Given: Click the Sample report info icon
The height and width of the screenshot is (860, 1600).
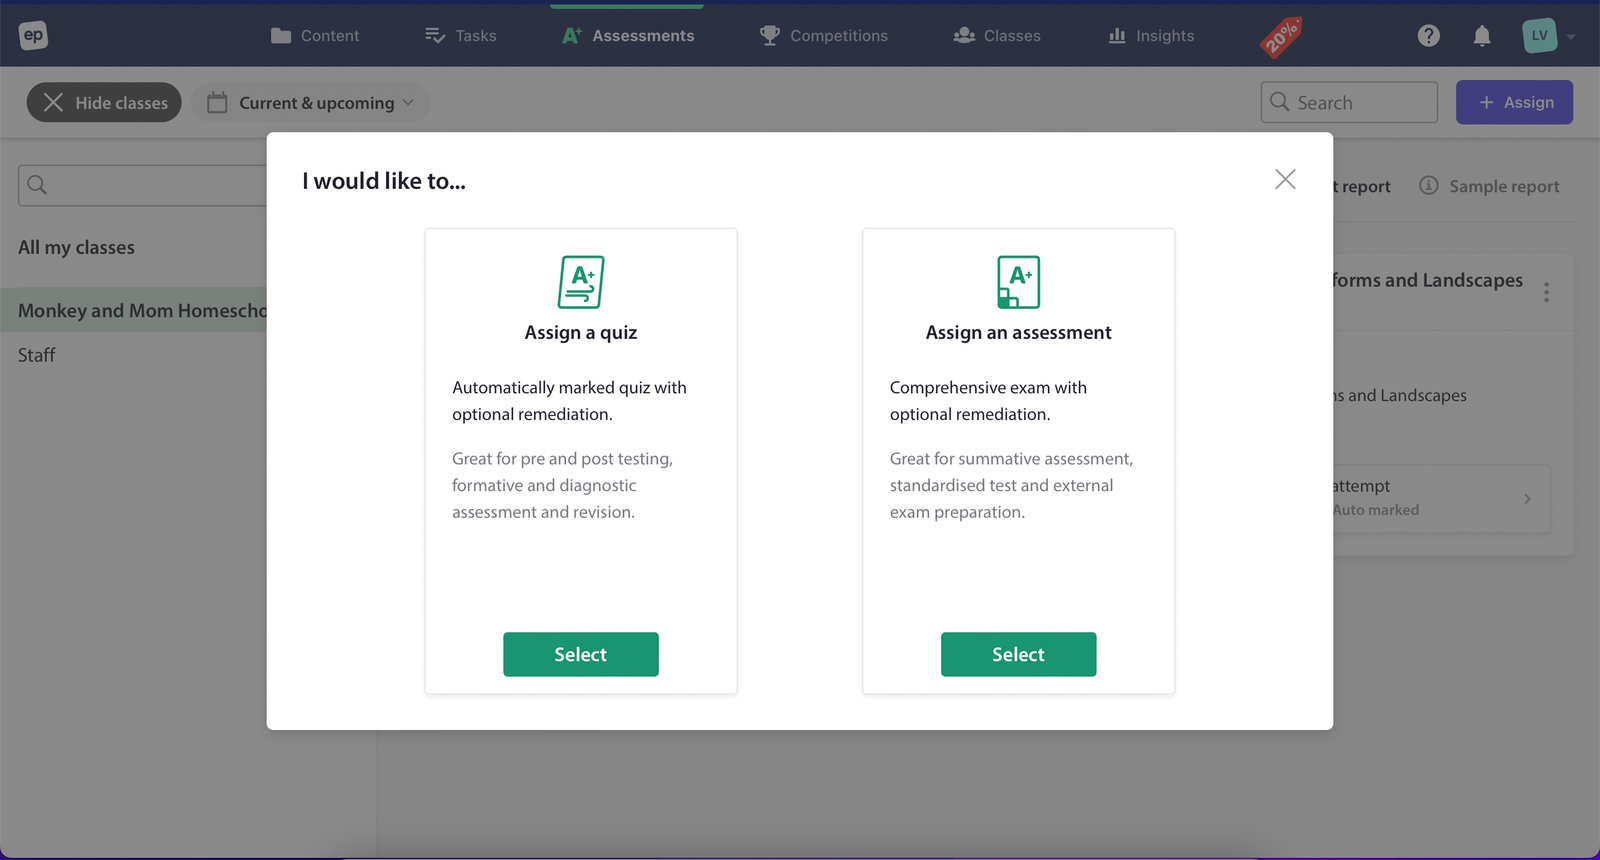Looking at the screenshot, I should point(1429,186).
